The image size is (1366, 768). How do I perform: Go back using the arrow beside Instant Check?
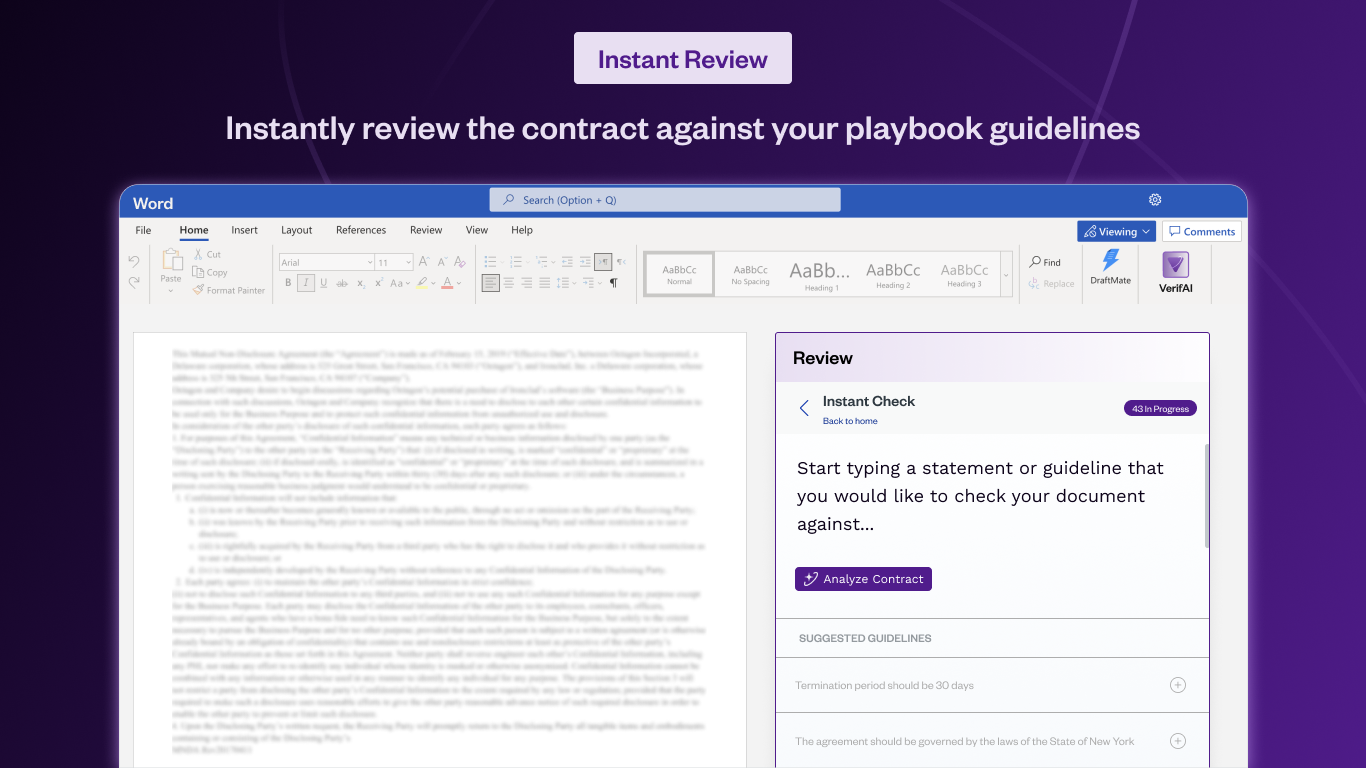click(804, 408)
